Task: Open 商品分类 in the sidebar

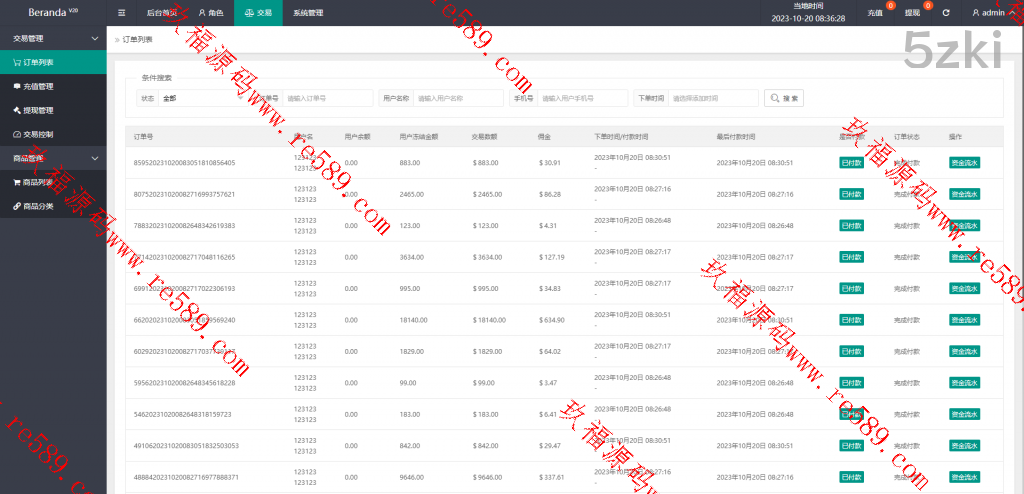Action: pyautogui.click(x=38, y=206)
